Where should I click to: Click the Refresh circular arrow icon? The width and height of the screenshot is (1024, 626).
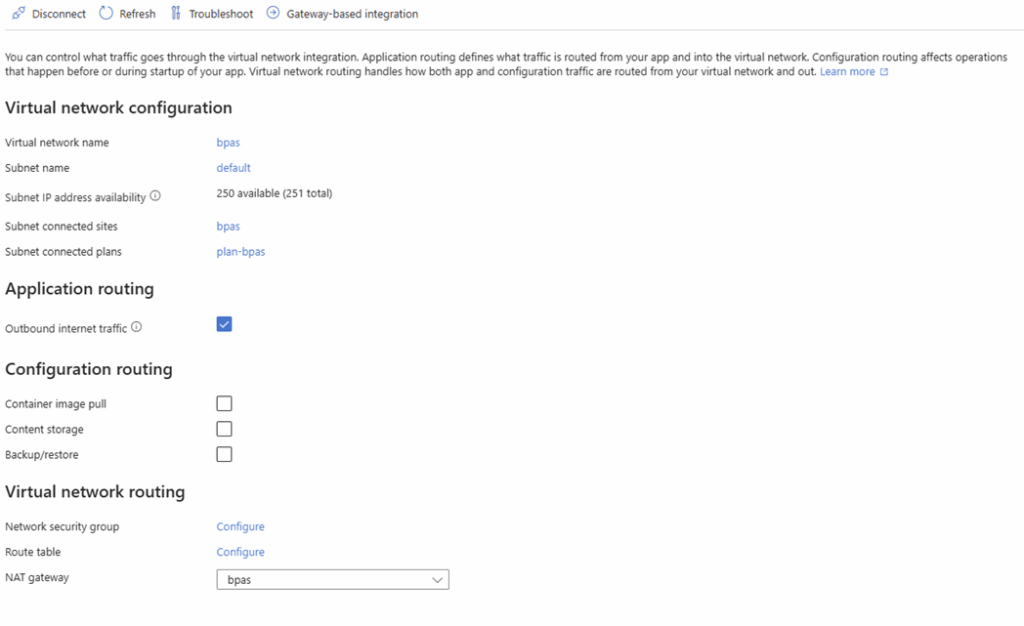[106, 13]
